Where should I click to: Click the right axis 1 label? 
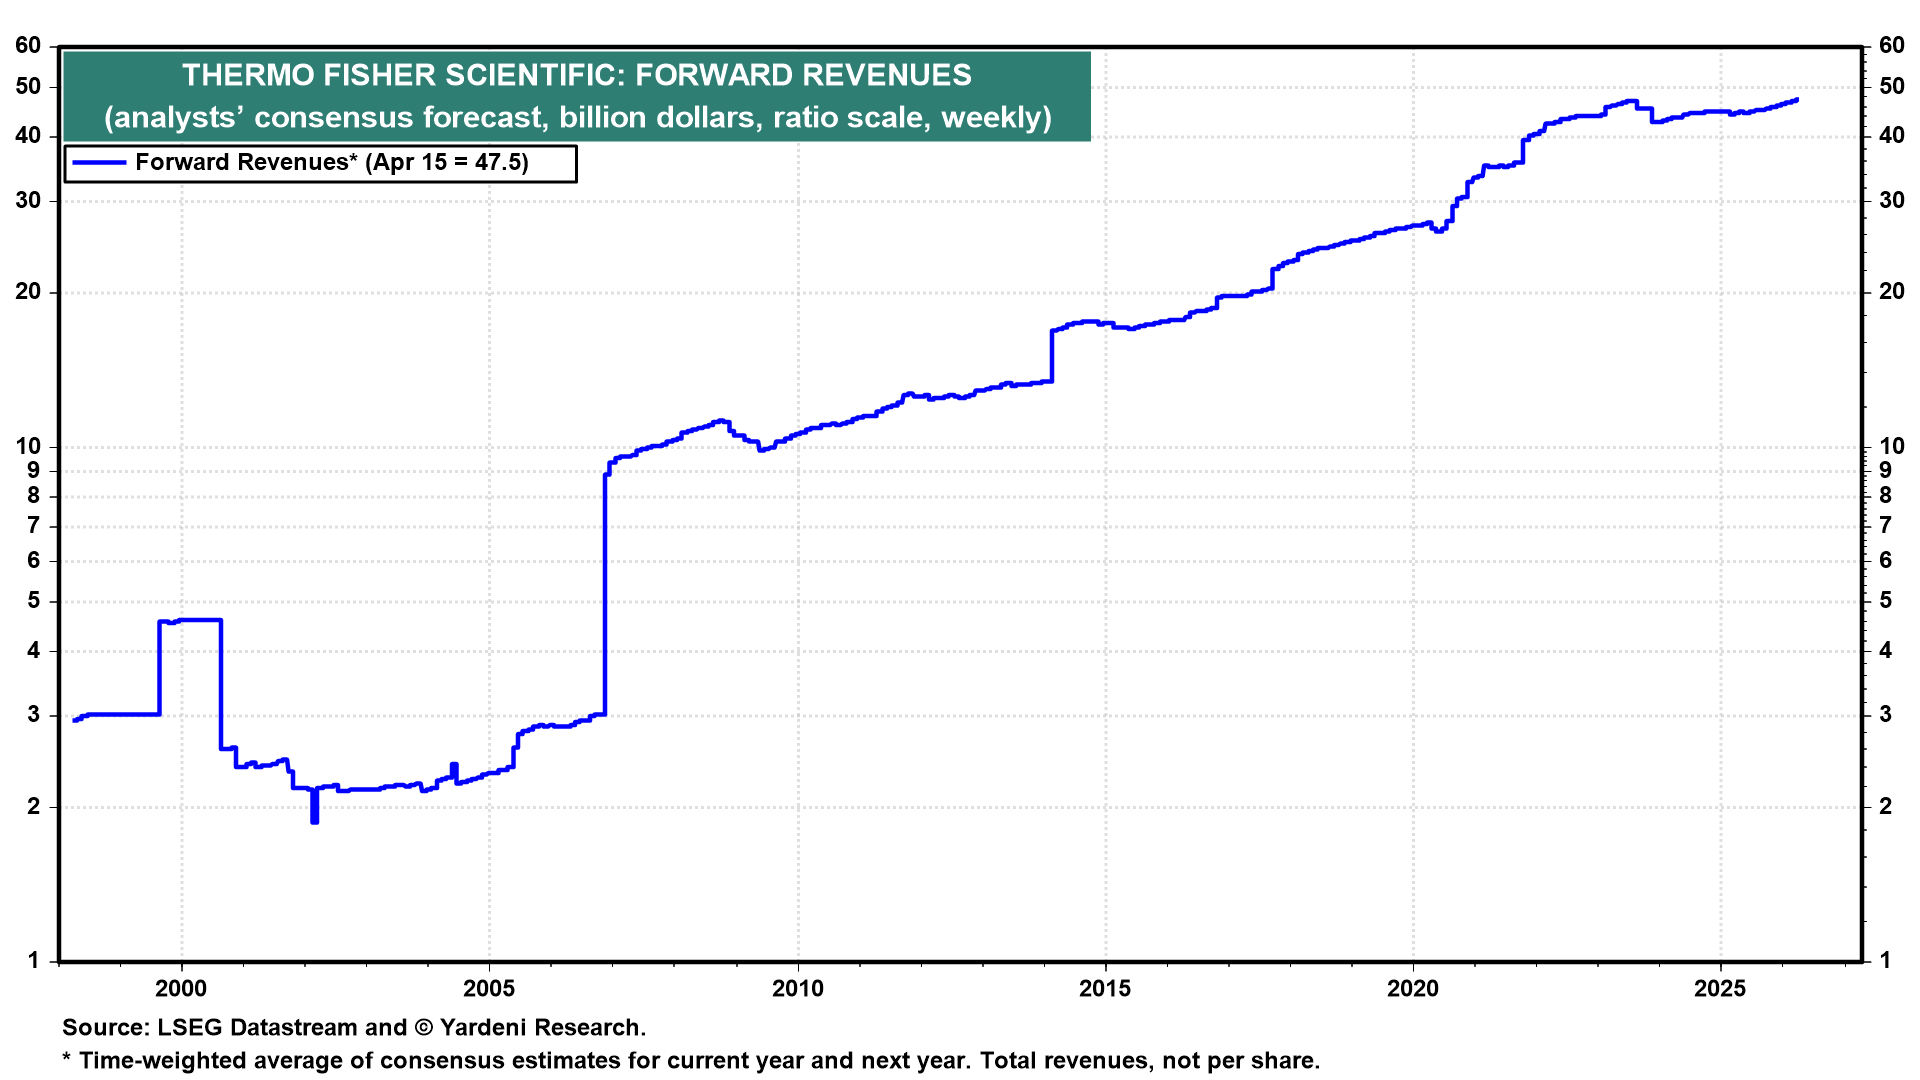[1886, 961]
